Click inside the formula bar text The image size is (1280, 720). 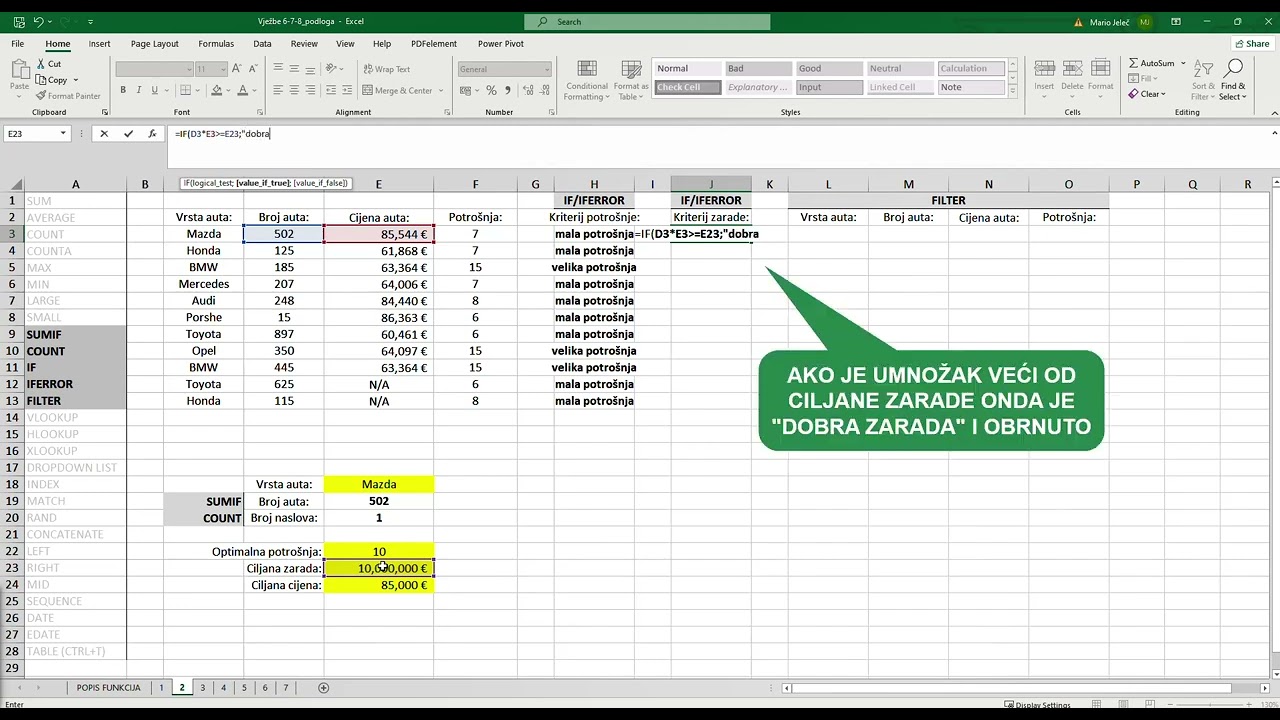pyautogui.click(x=222, y=133)
